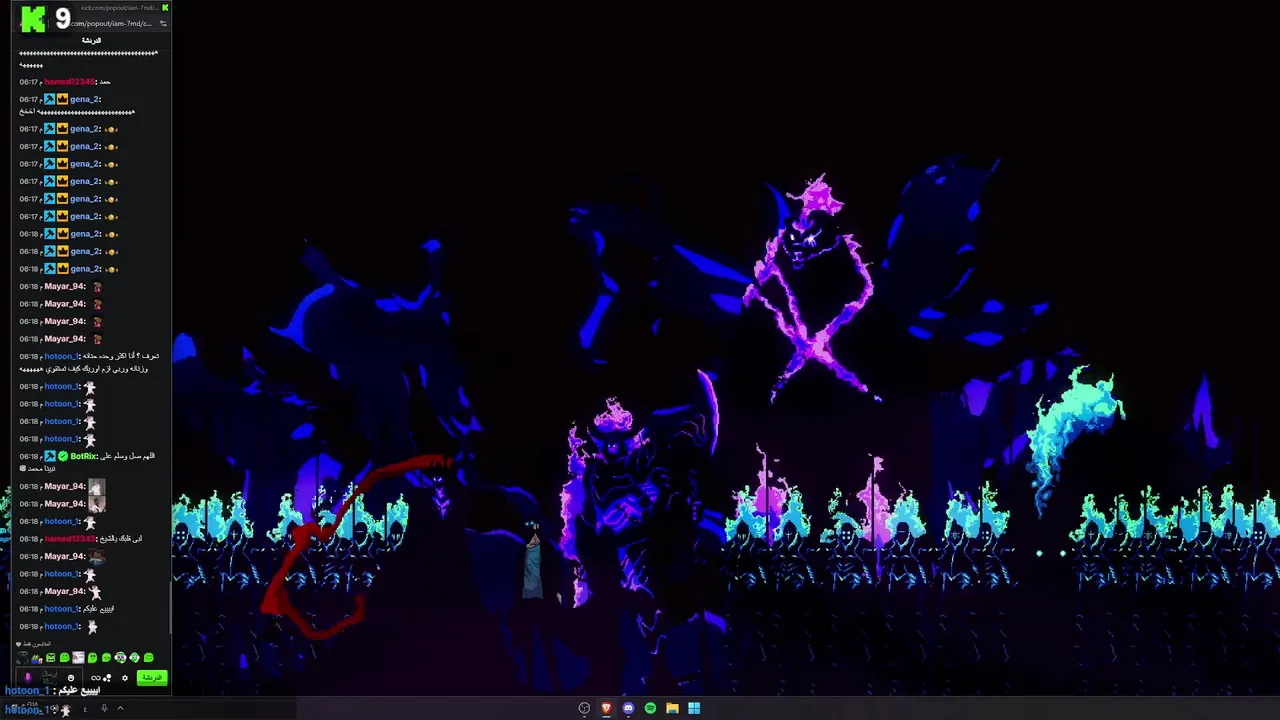The width and height of the screenshot is (1280, 720).
Task: Click the red hamed12345 username at 06:18
Action: (x=69, y=539)
